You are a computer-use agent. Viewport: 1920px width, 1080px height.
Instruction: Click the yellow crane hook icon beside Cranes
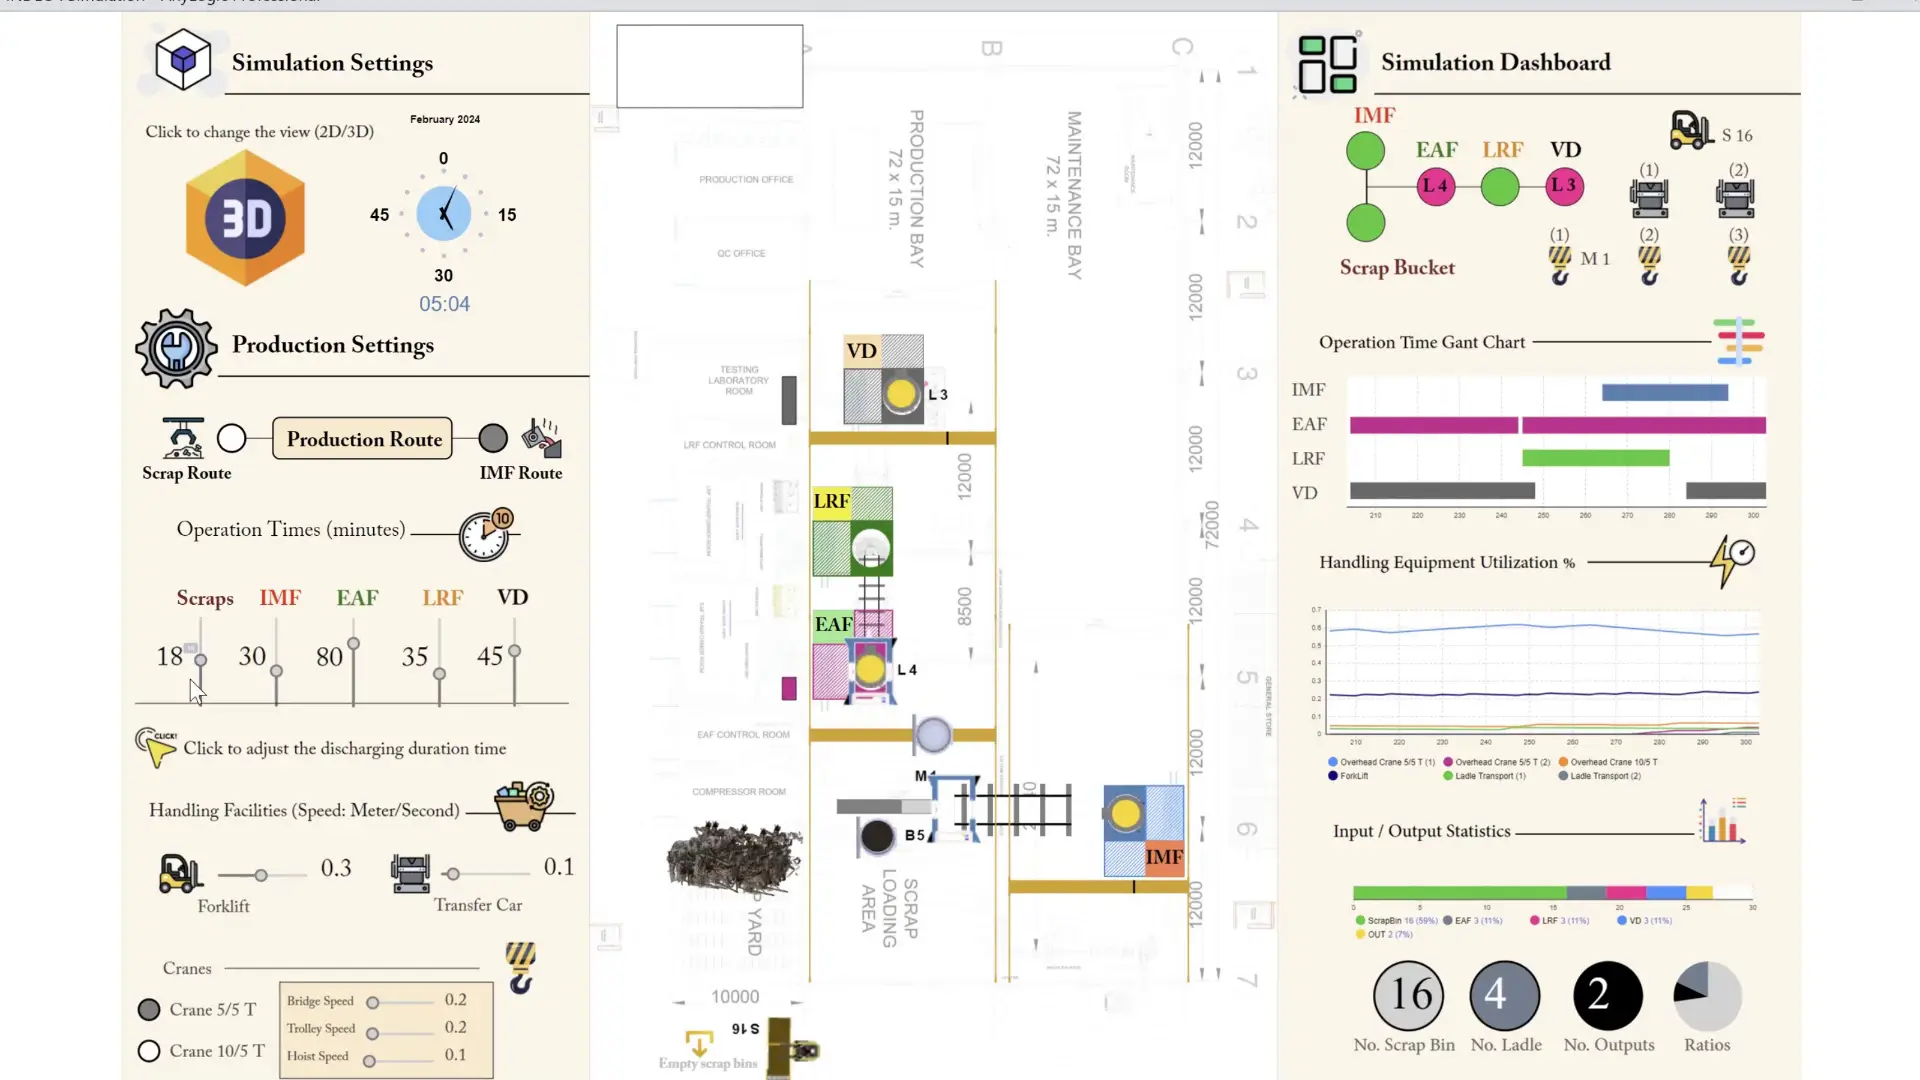coord(520,967)
